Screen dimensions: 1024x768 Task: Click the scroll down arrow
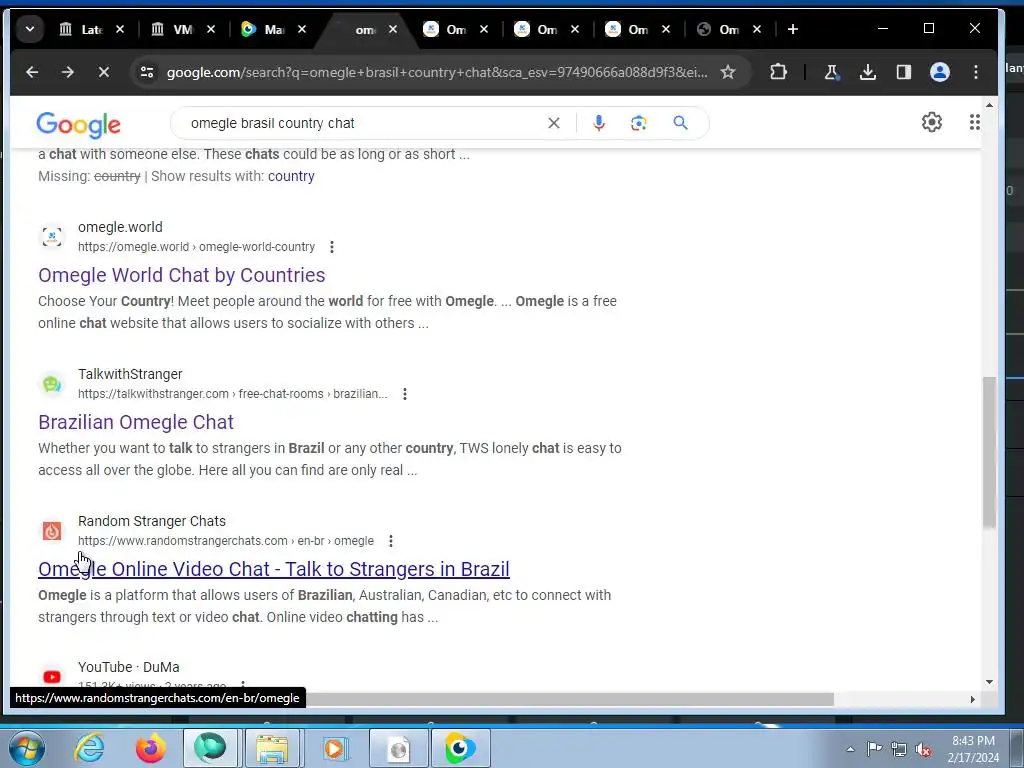click(x=989, y=682)
